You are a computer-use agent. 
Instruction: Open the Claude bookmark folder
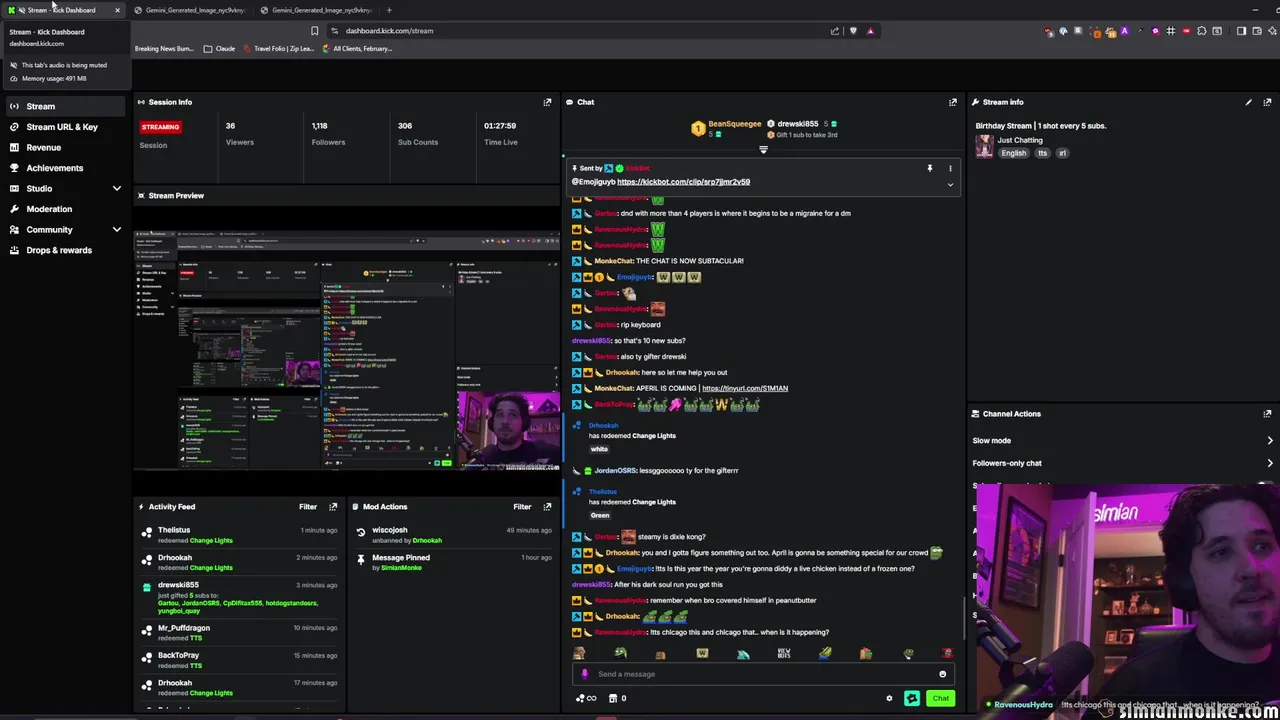pos(220,49)
